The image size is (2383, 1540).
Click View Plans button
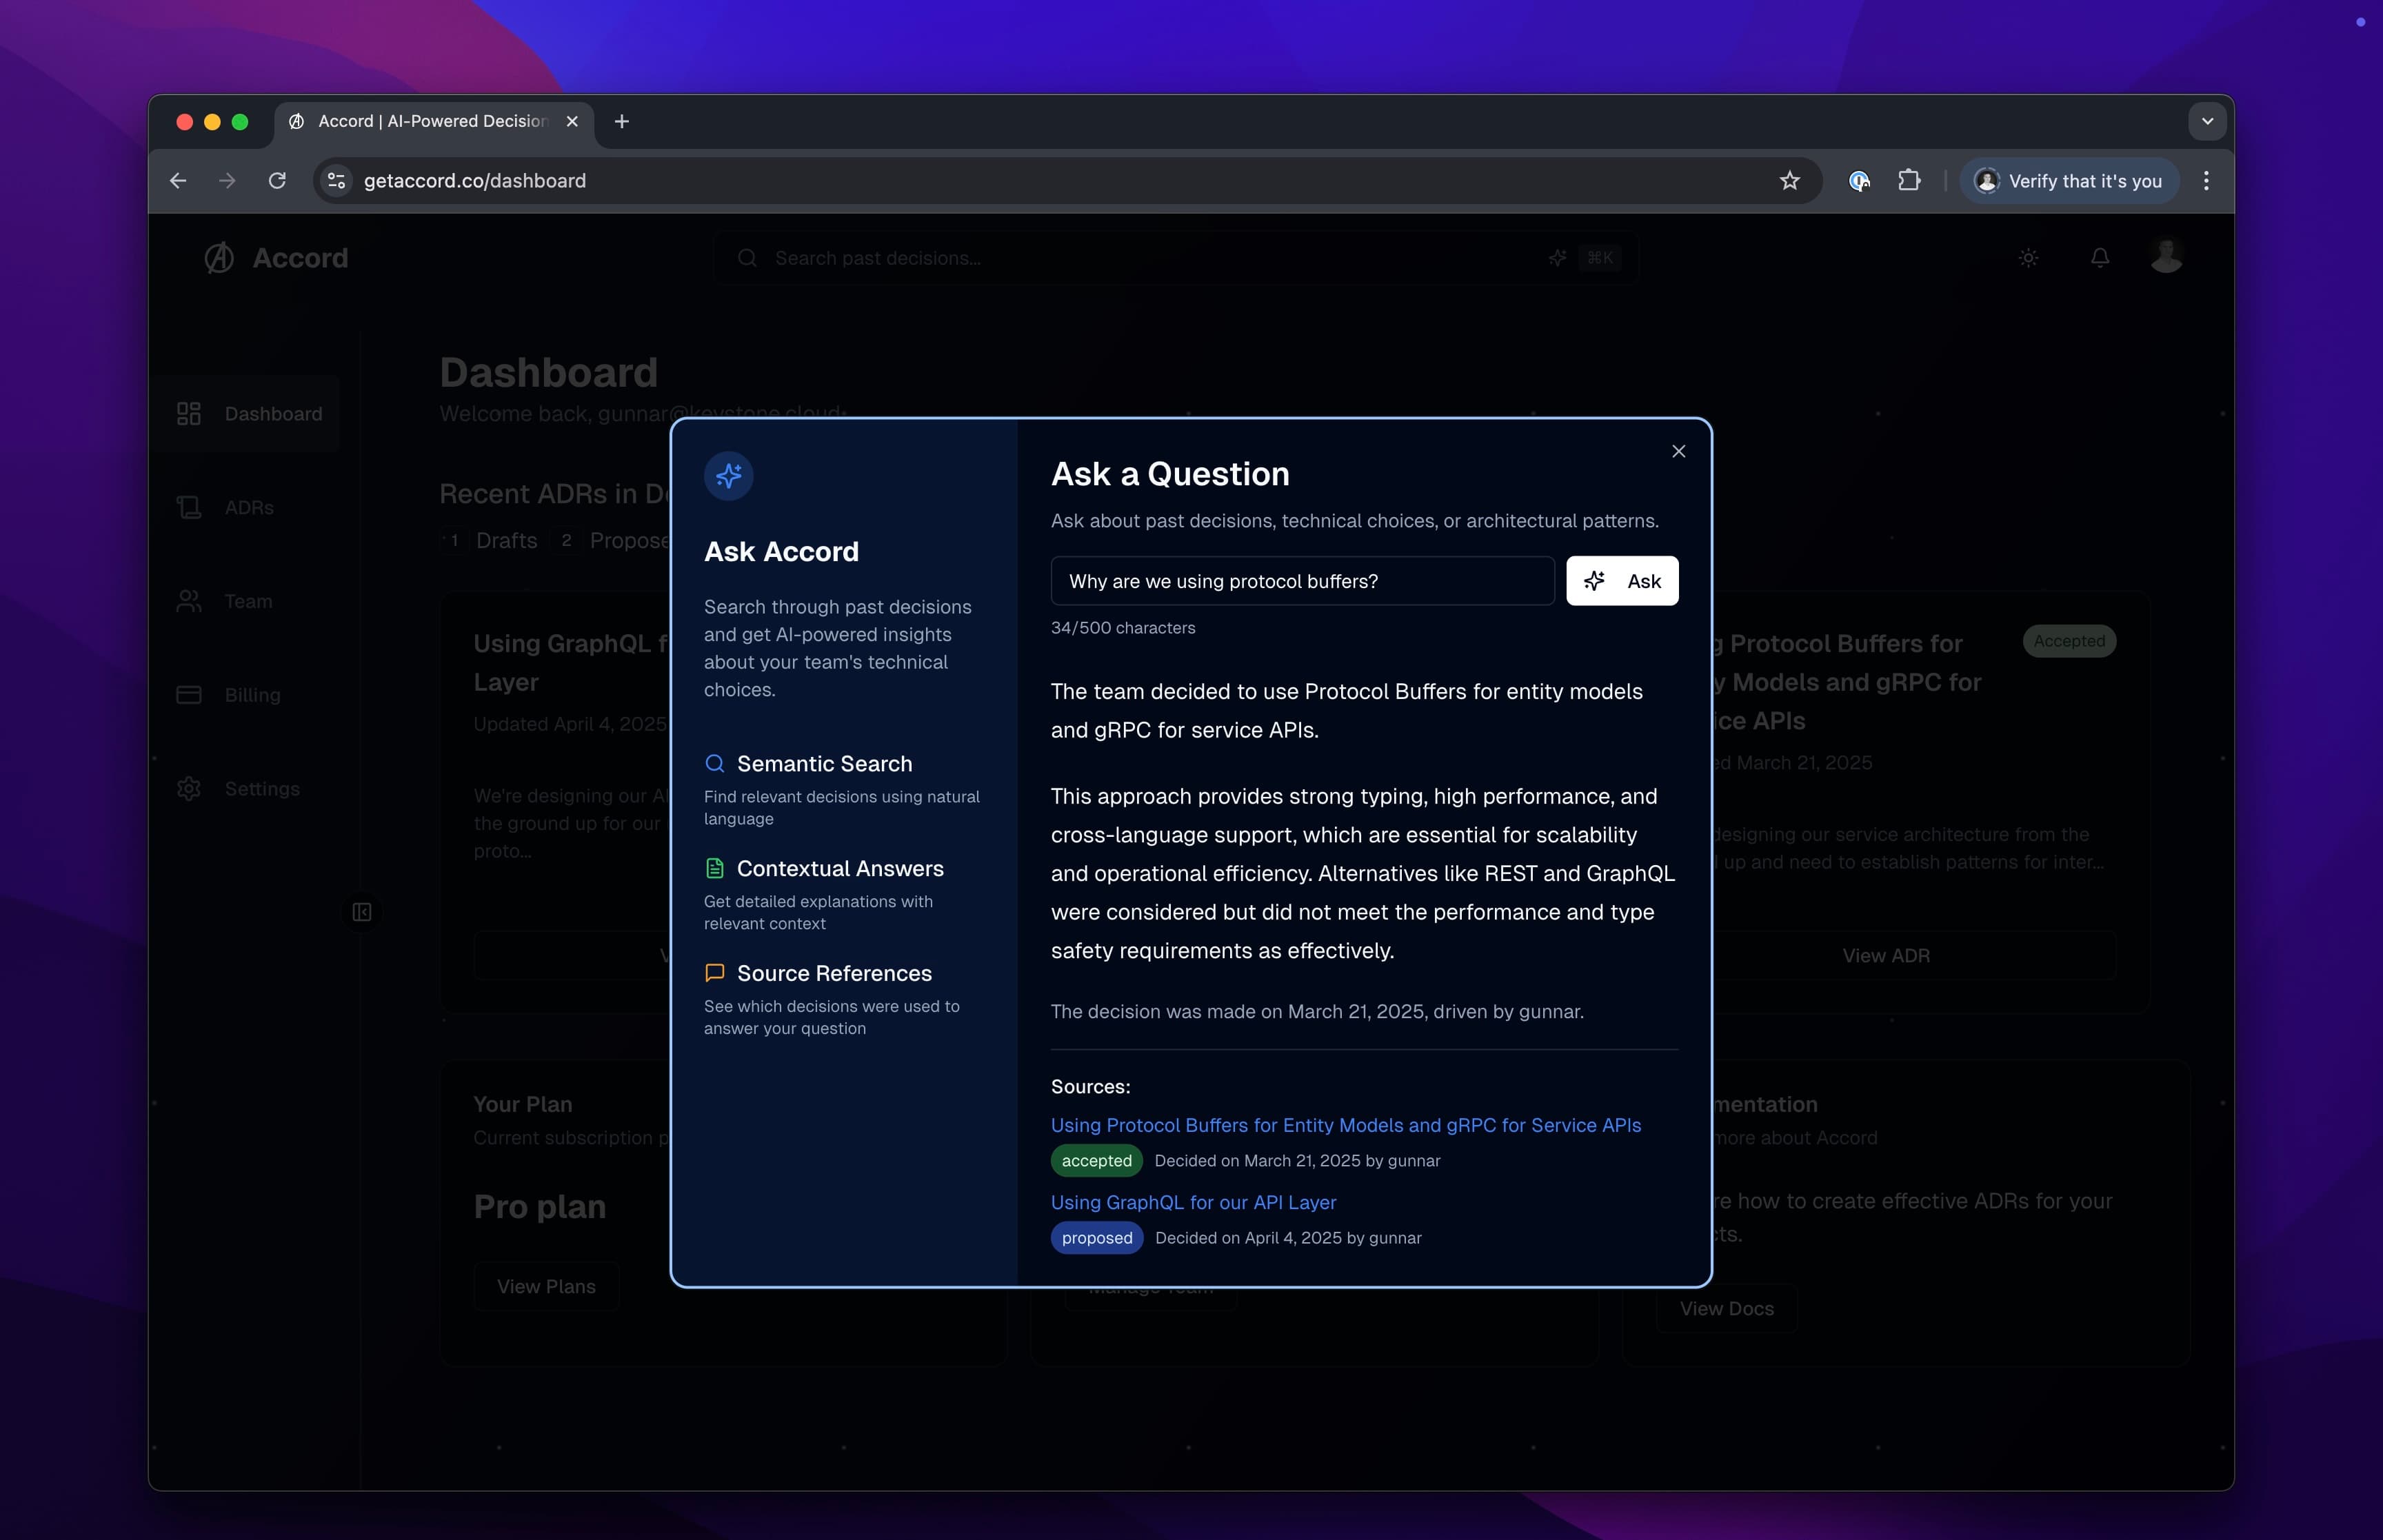546,1287
